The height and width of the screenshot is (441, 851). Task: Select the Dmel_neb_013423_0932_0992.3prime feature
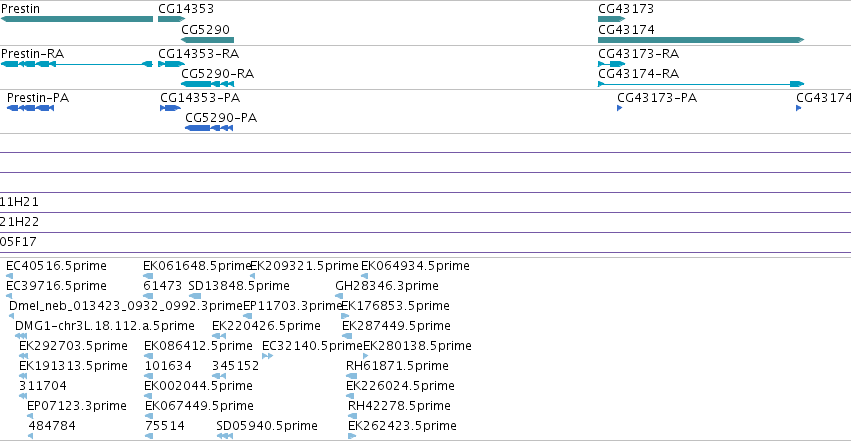tap(11, 316)
